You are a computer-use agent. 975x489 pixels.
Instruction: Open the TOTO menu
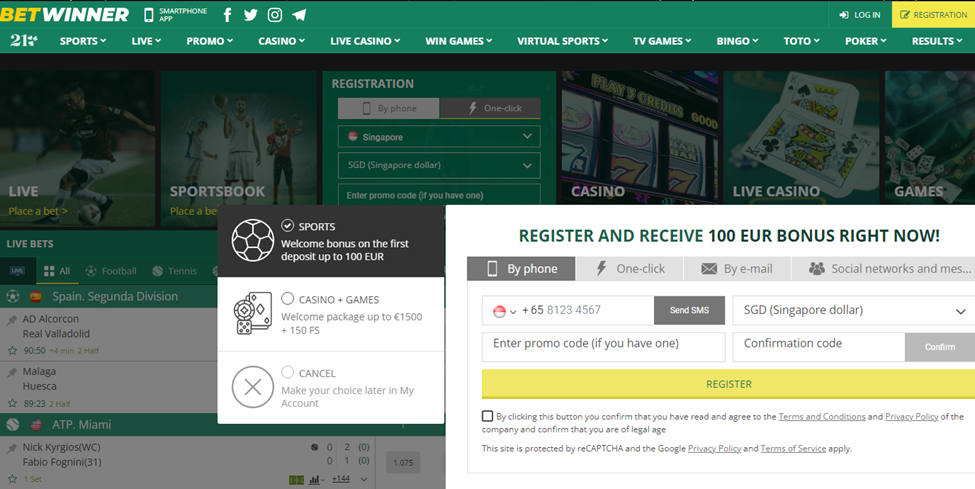tap(801, 41)
